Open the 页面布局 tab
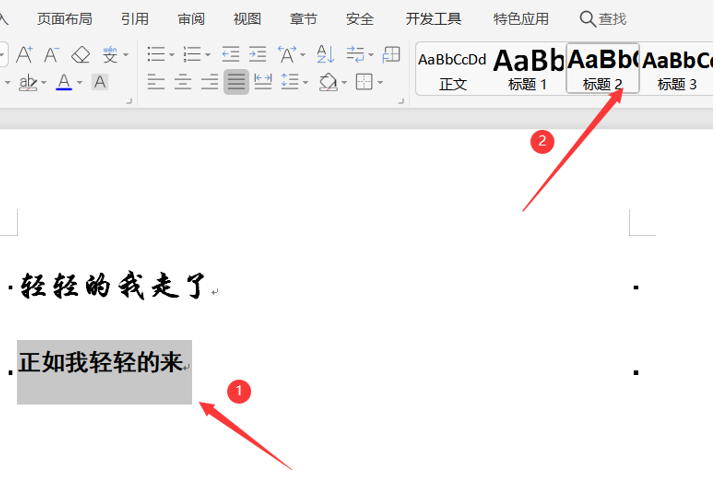This screenshot has width=716, height=485. 64,19
